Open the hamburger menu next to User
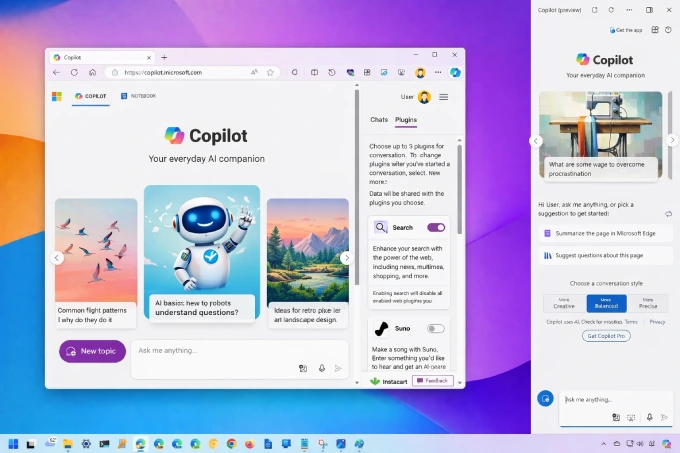The image size is (680, 453). click(443, 97)
